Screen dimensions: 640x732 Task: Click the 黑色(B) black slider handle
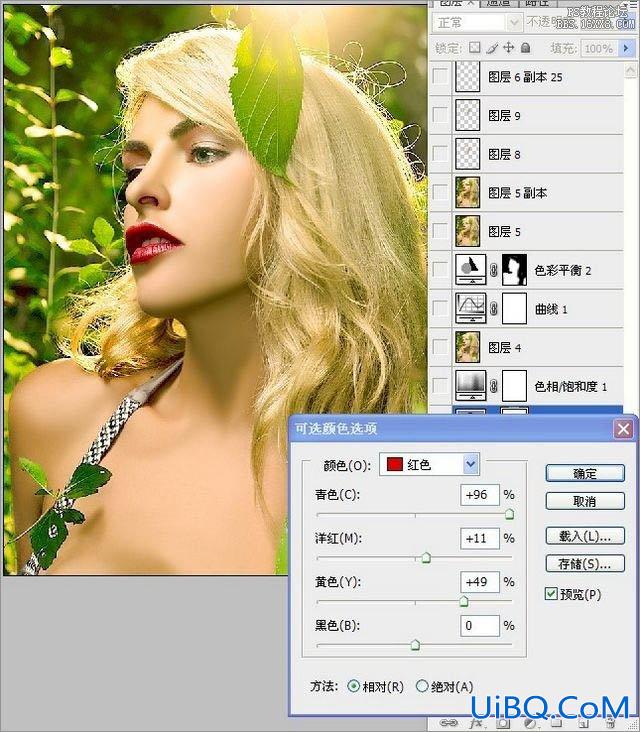415,645
